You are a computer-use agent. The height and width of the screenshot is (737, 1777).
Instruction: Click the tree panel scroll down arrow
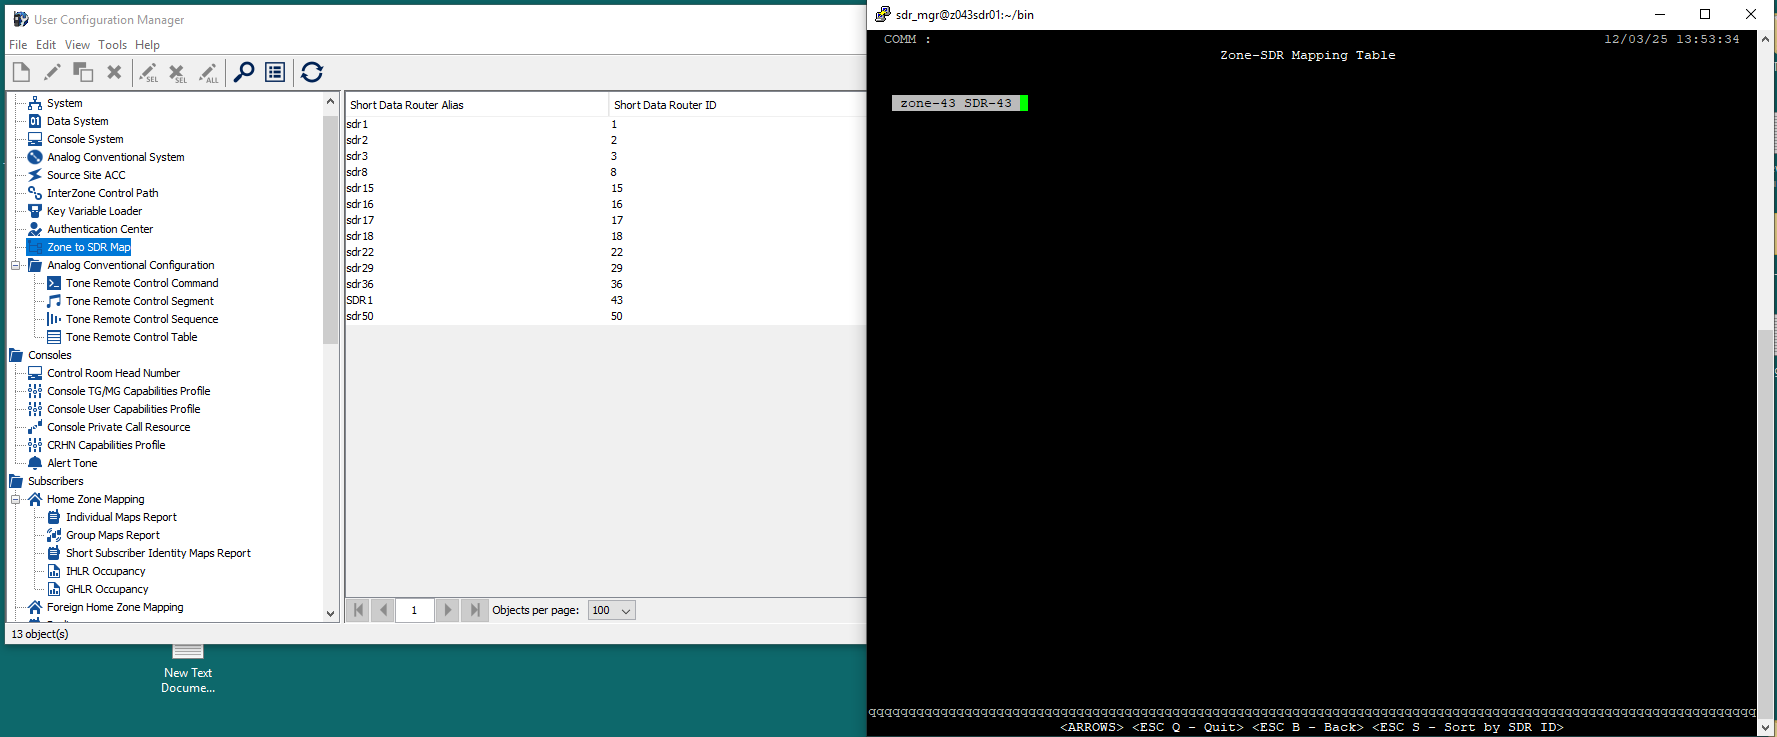331,613
